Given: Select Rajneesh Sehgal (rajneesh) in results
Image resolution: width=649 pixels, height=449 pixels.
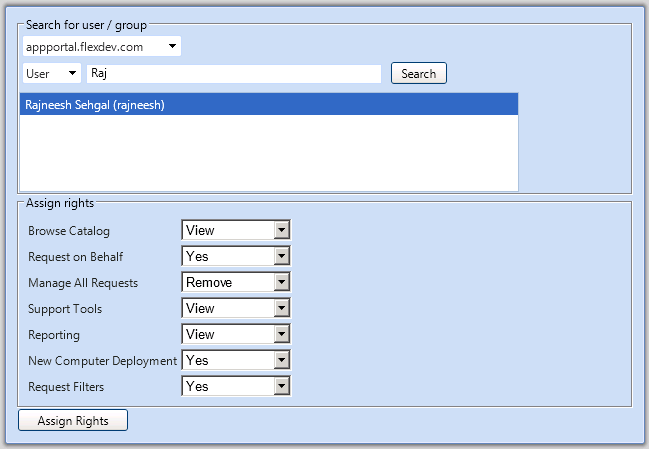Looking at the screenshot, I should 269,104.
